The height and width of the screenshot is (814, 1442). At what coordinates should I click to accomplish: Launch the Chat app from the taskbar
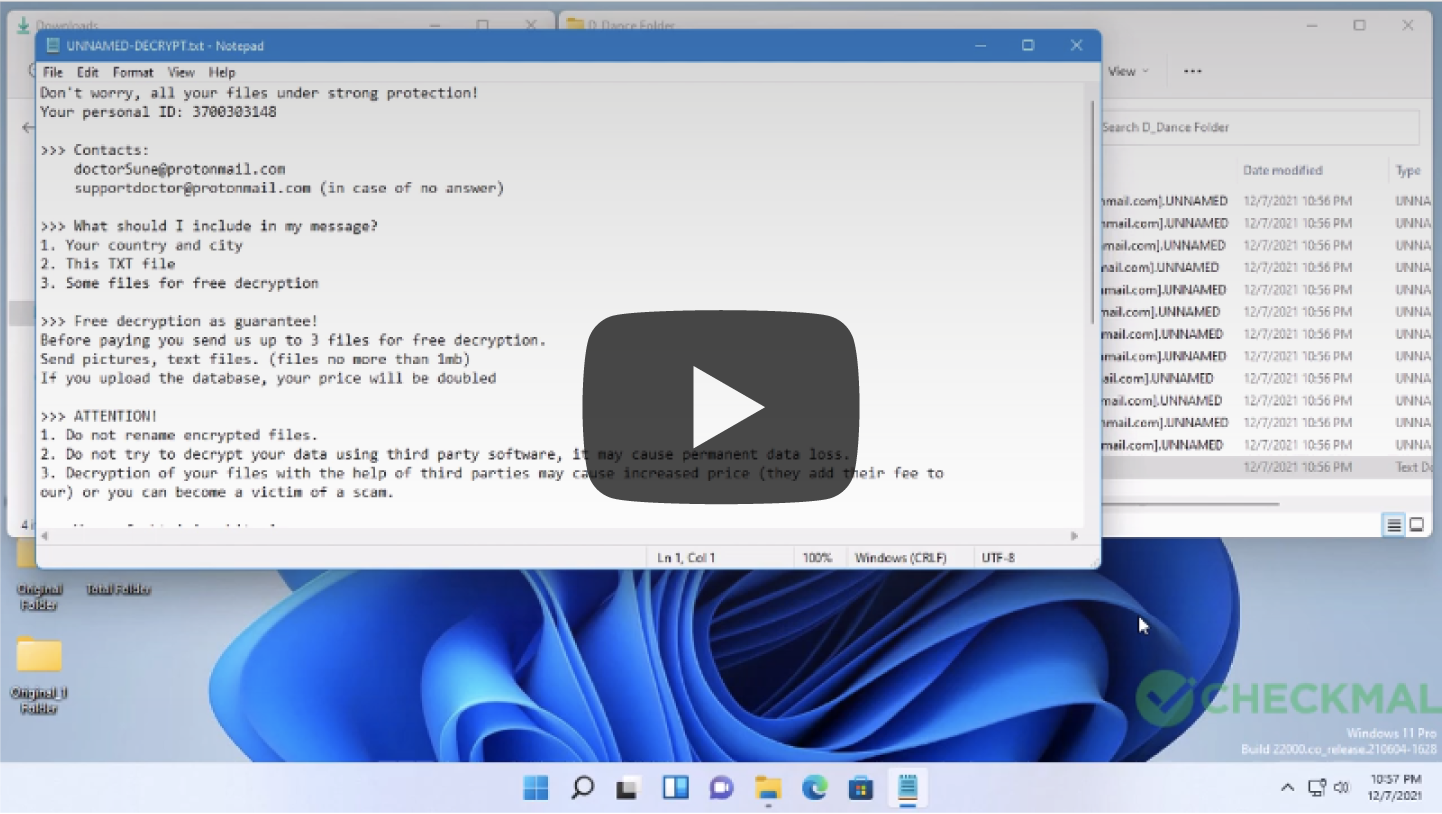coord(721,788)
